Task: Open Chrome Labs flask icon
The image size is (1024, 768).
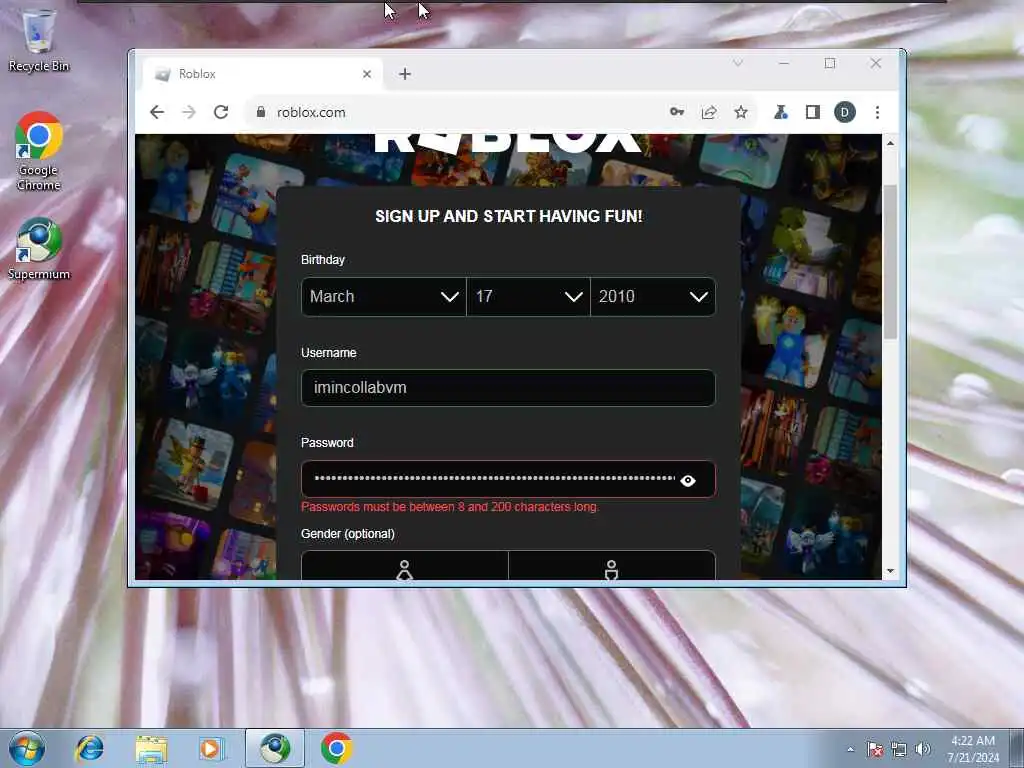Action: coord(780,112)
